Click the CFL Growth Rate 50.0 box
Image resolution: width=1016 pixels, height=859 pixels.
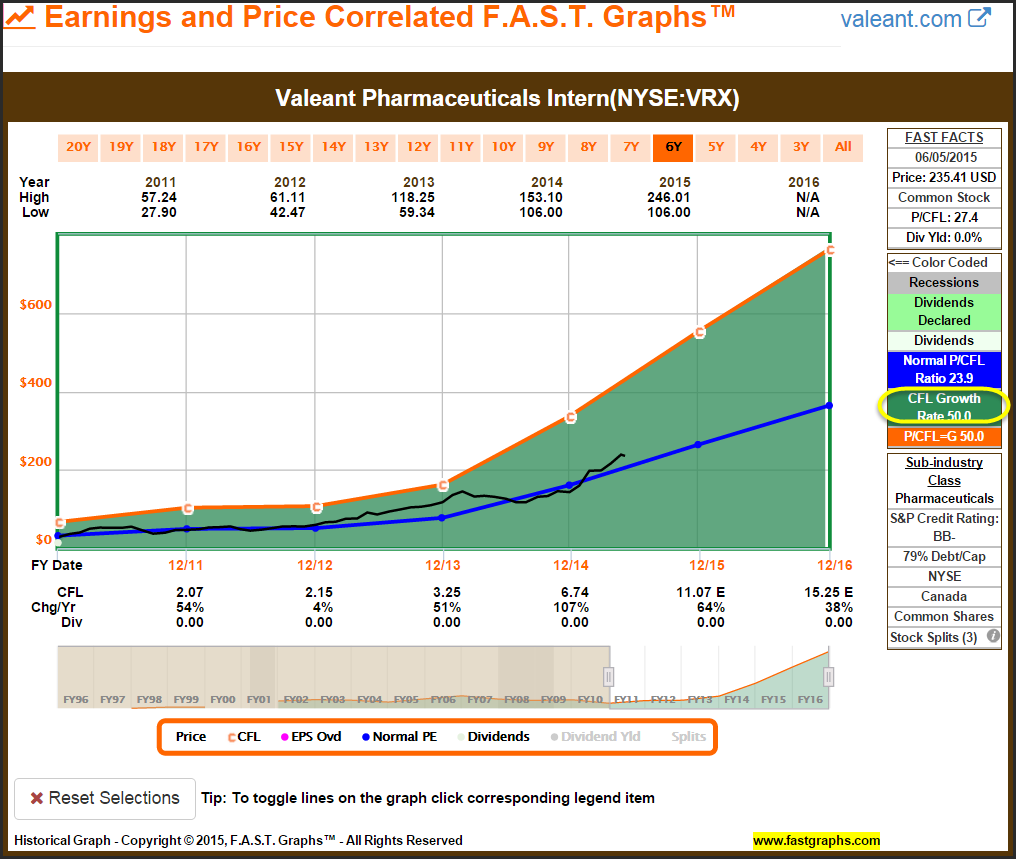pos(944,407)
